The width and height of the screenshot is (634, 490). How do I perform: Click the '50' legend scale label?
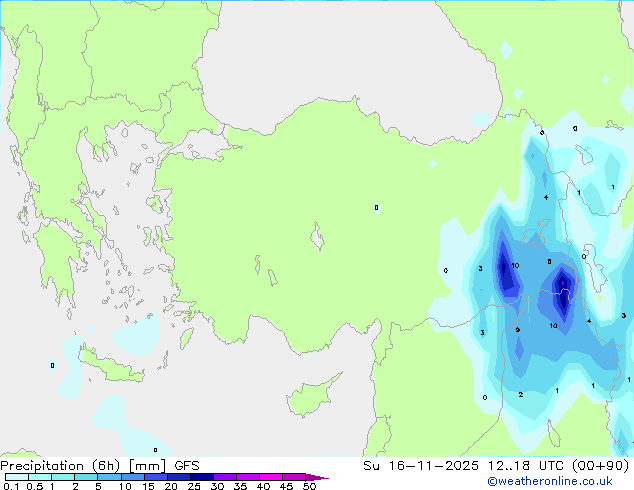[309, 486]
